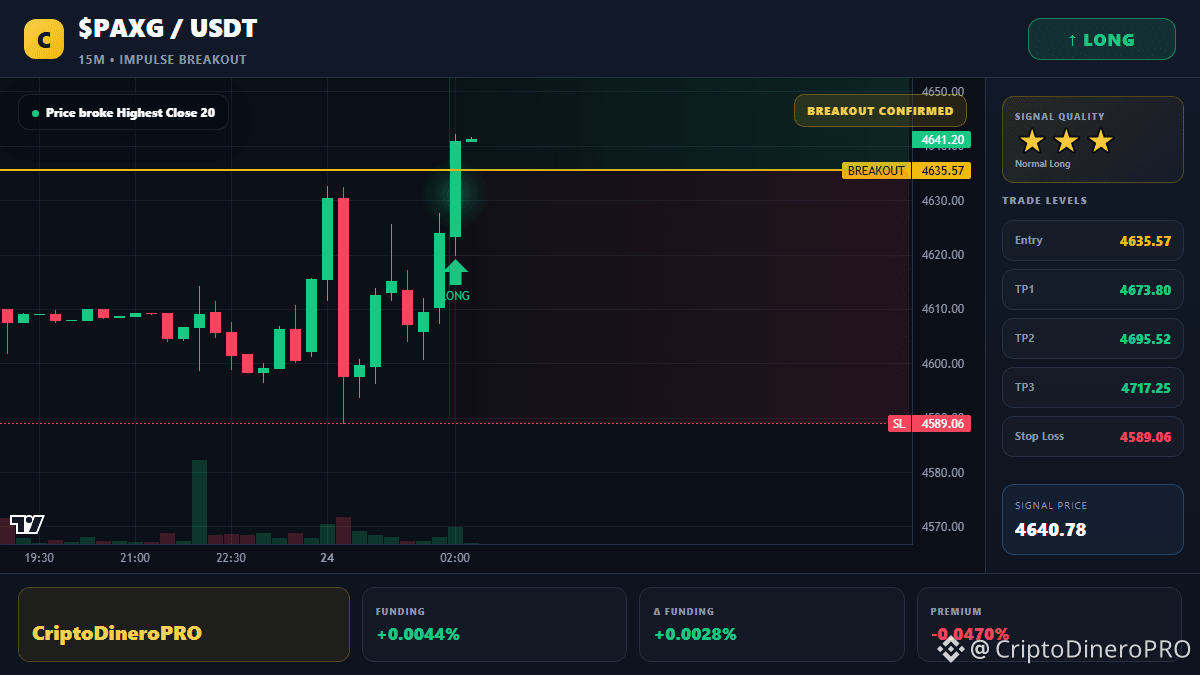Click the second signal quality star

1066,141
